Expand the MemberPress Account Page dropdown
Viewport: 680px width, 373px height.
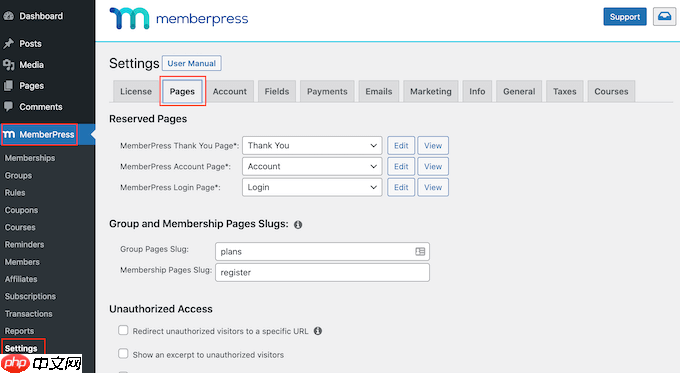(312, 167)
